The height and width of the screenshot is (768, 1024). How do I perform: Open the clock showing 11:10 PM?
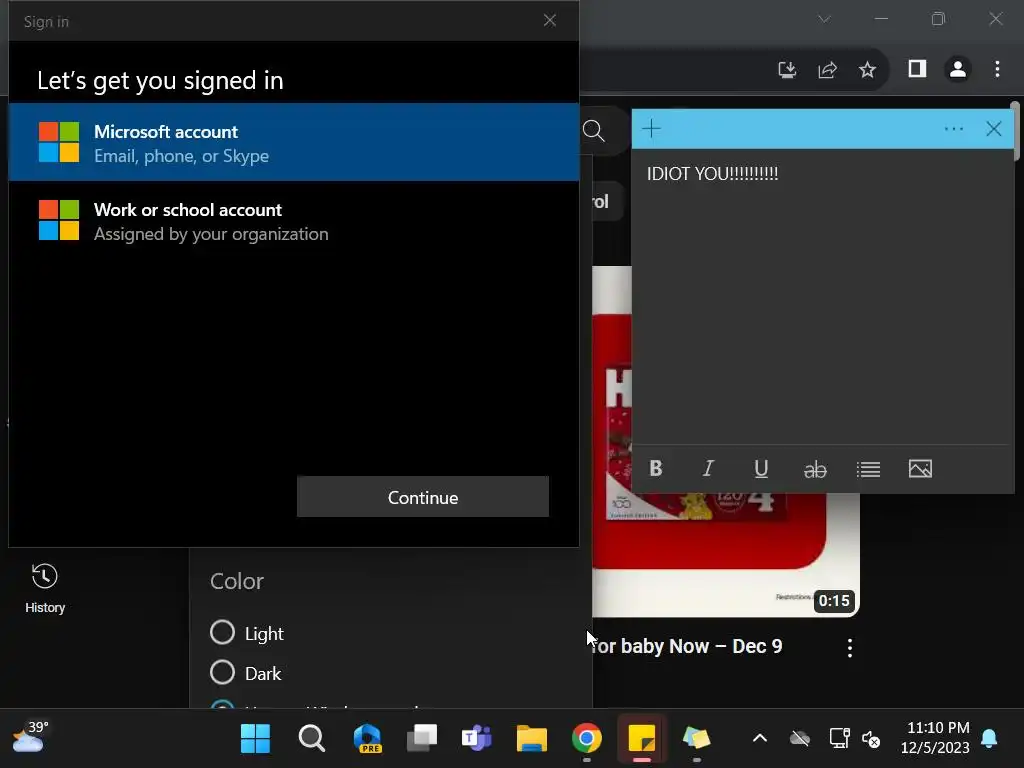pos(936,737)
